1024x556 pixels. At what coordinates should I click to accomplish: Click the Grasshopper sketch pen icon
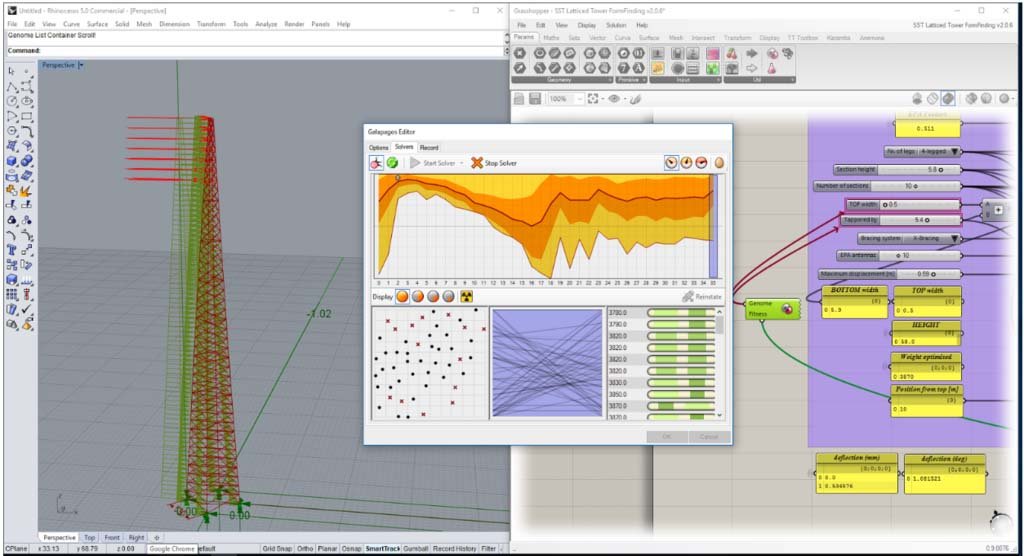[x=637, y=99]
